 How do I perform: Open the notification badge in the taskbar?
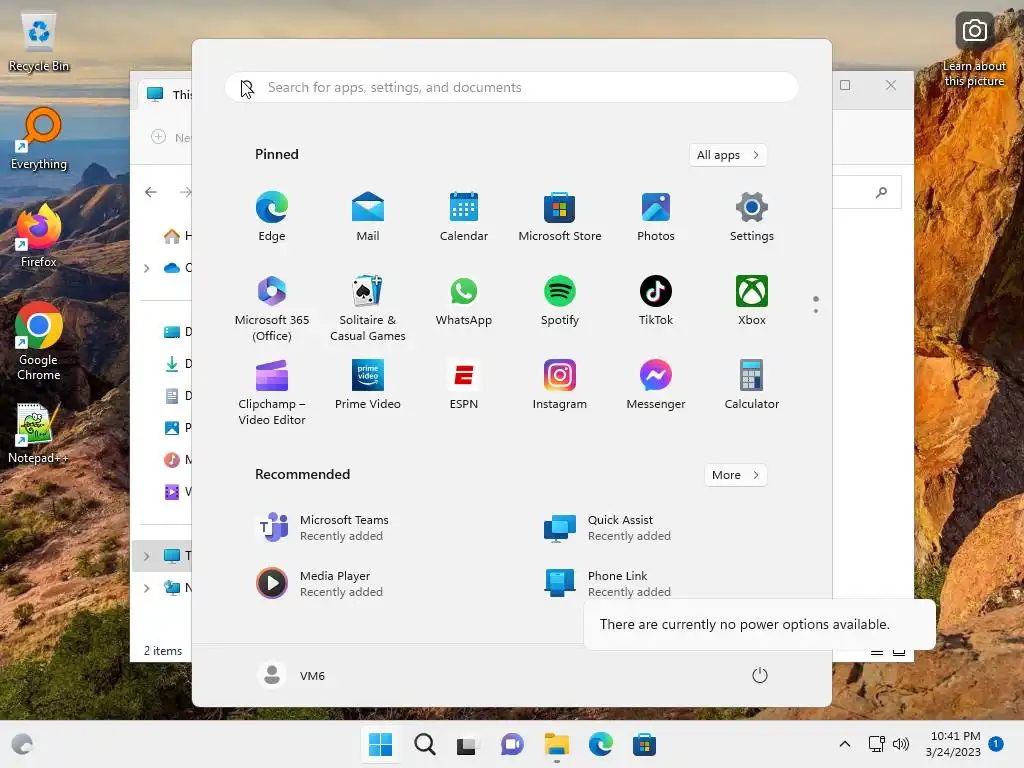tap(996, 743)
